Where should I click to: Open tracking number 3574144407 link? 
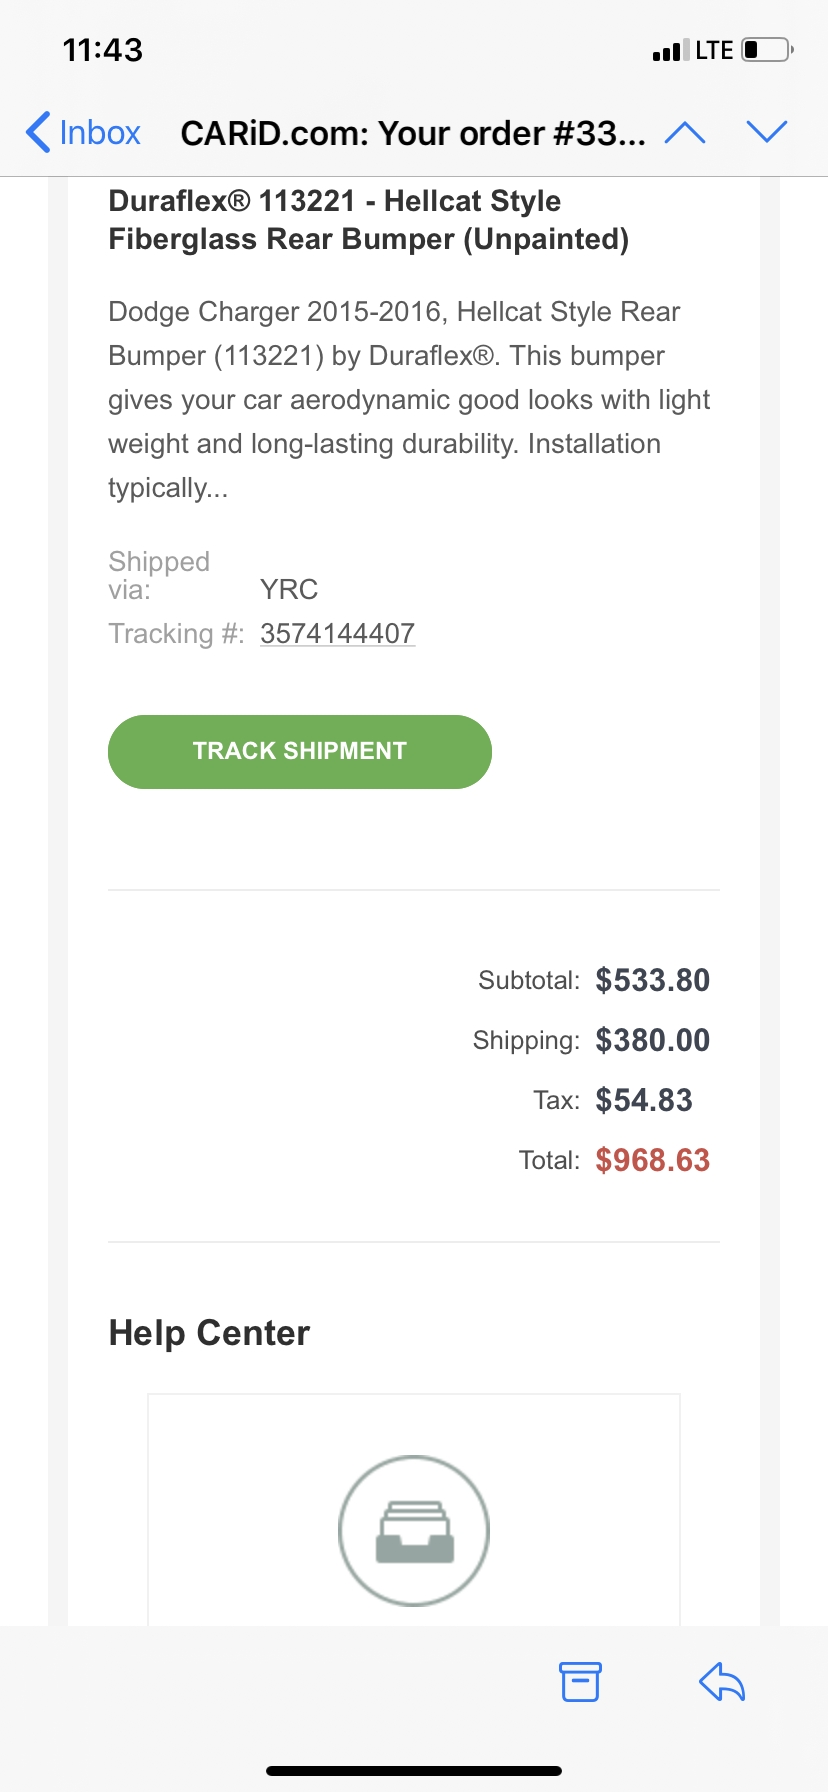point(337,634)
